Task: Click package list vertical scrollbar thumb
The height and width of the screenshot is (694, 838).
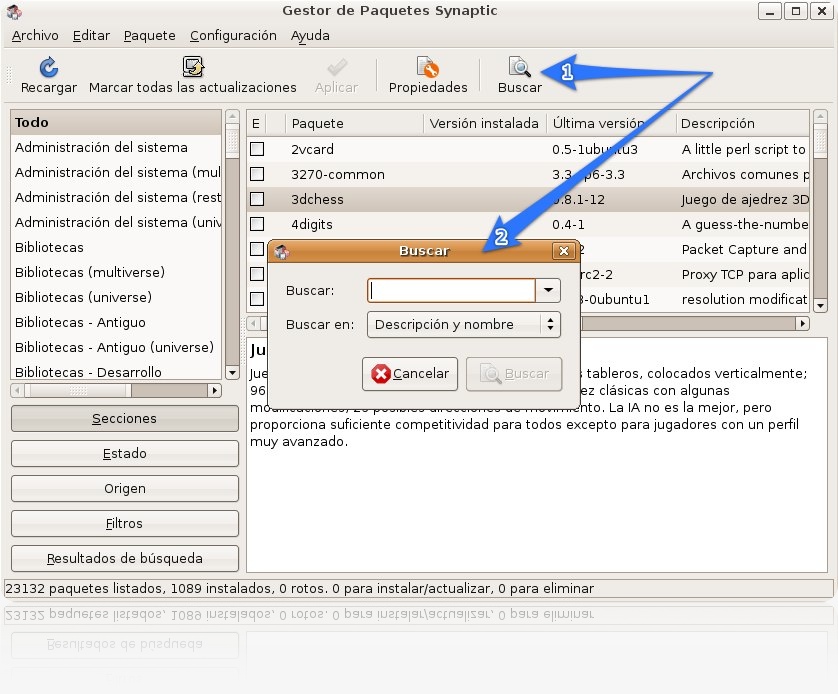Action: point(820,141)
